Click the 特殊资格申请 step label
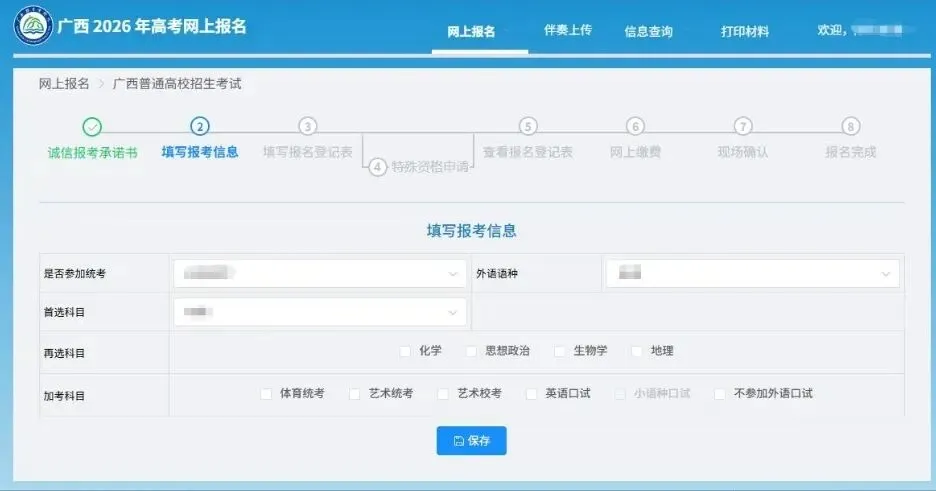 pos(430,167)
